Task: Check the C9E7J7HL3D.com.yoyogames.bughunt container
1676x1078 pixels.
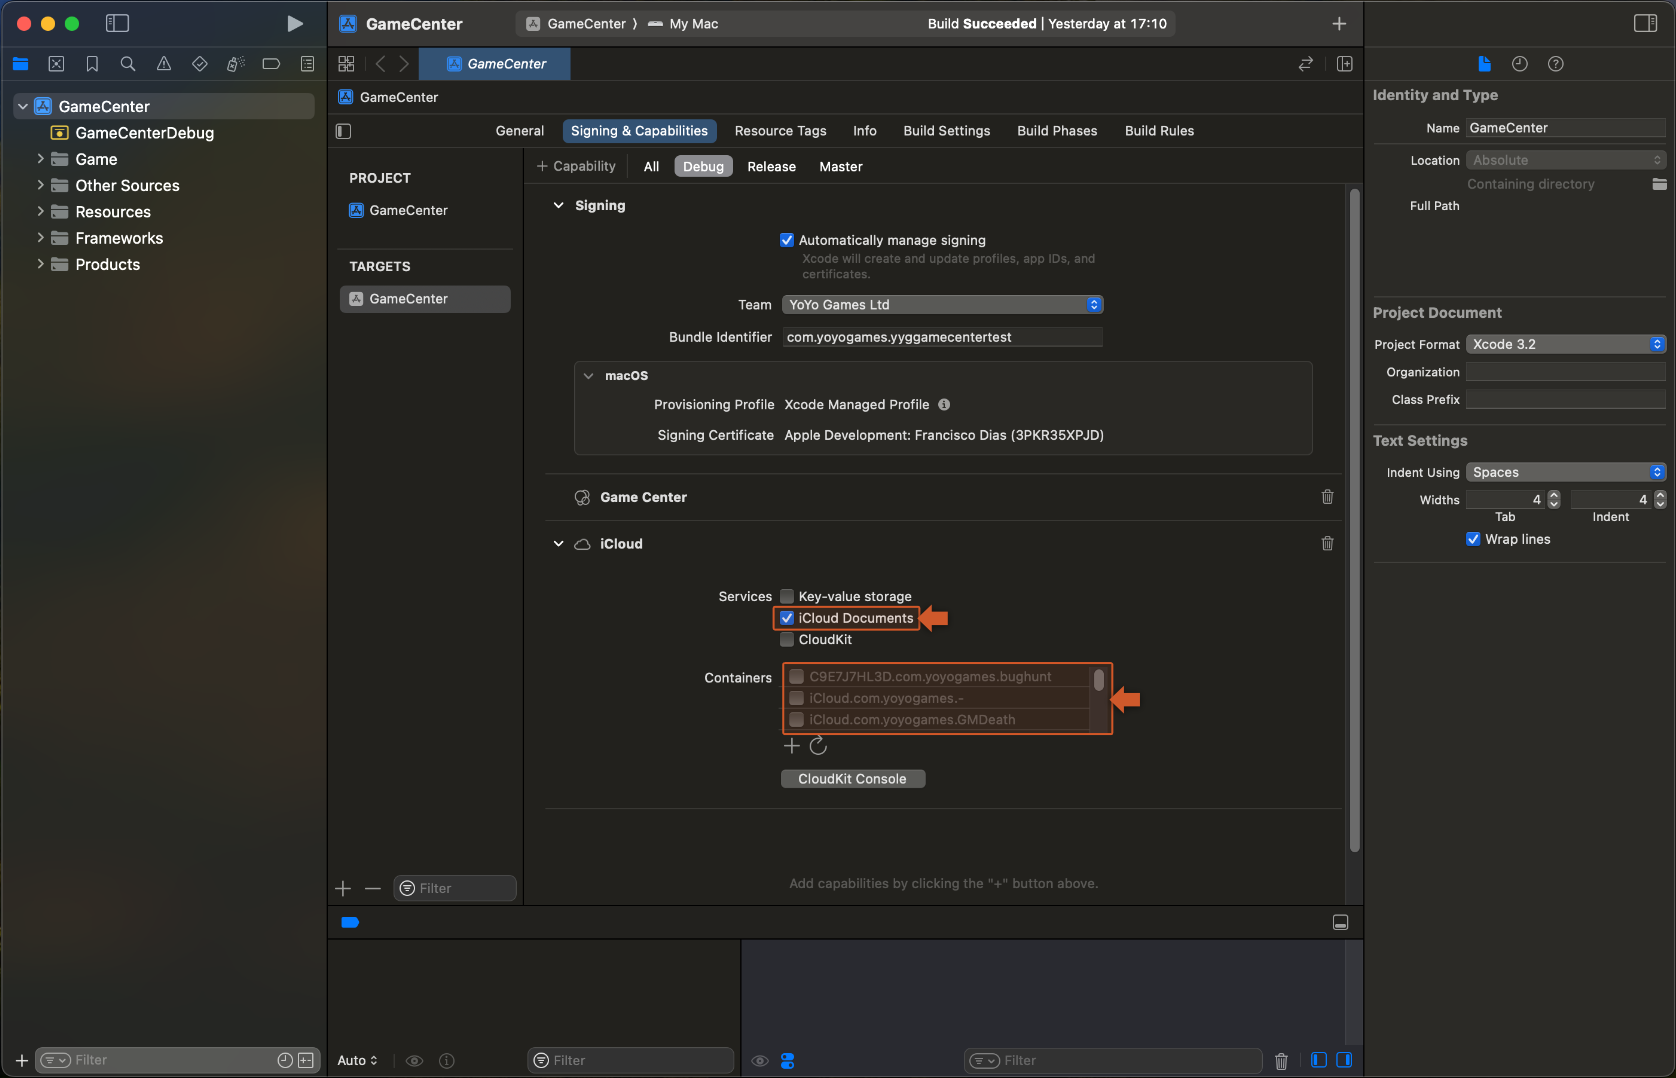Action: coord(797,677)
